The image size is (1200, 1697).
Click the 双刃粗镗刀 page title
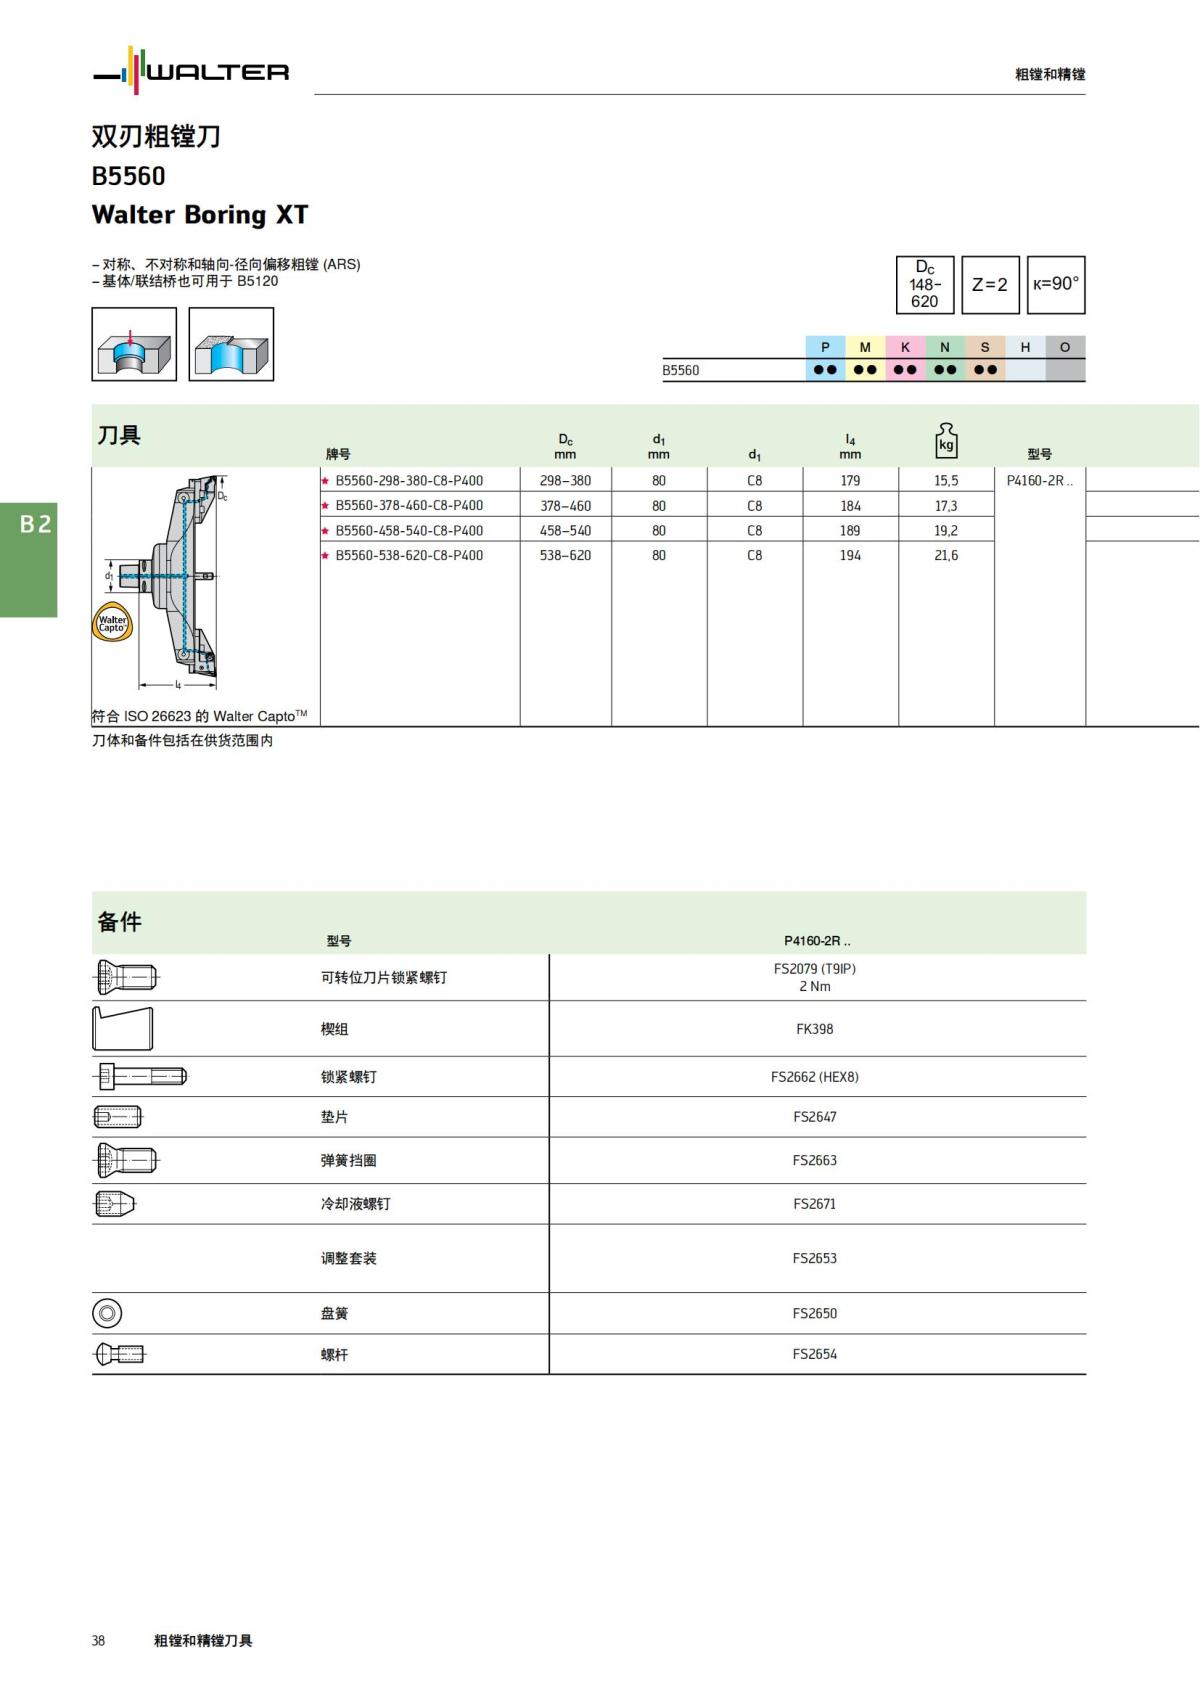[x=156, y=136]
